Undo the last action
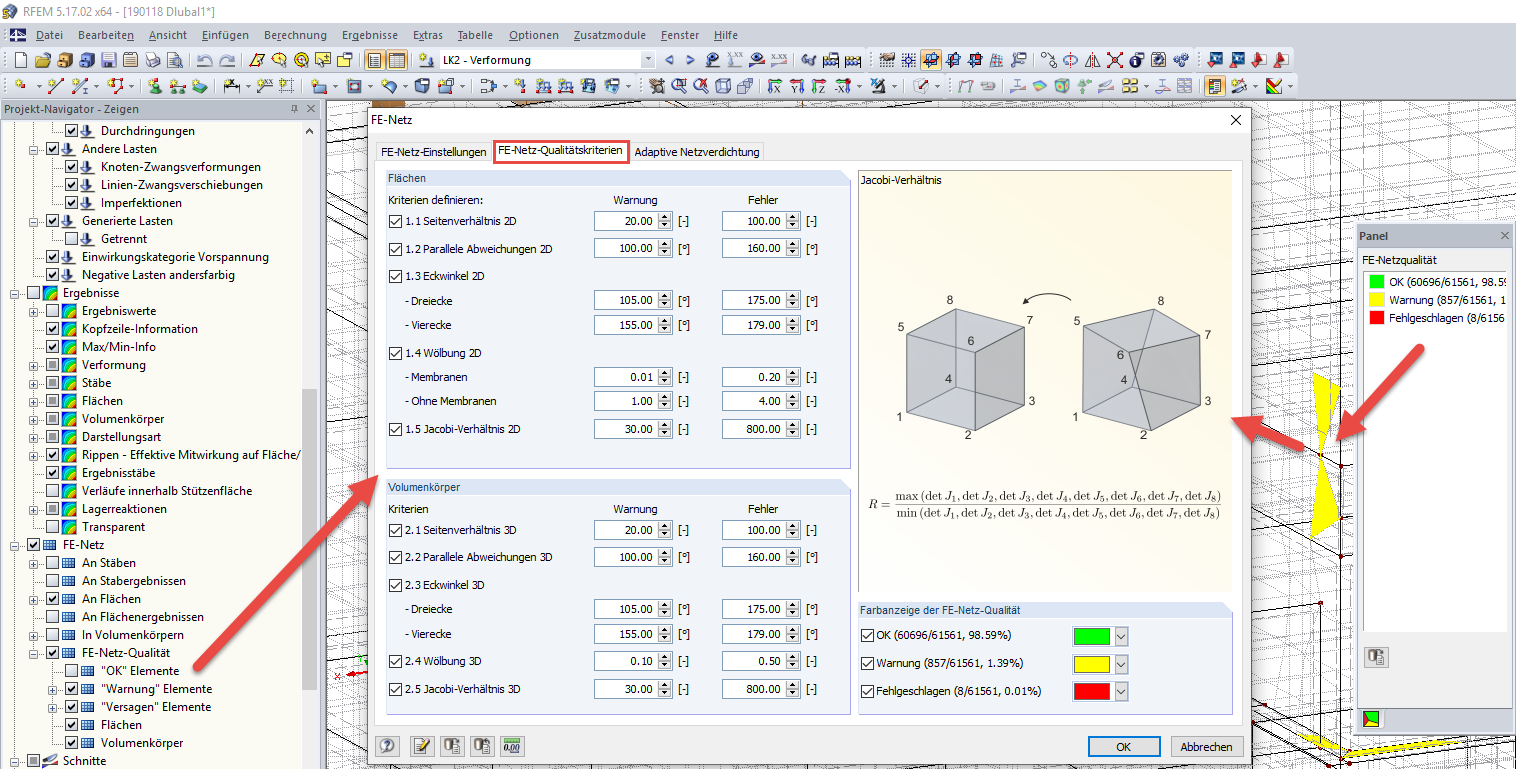 pyautogui.click(x=205, y=60)
